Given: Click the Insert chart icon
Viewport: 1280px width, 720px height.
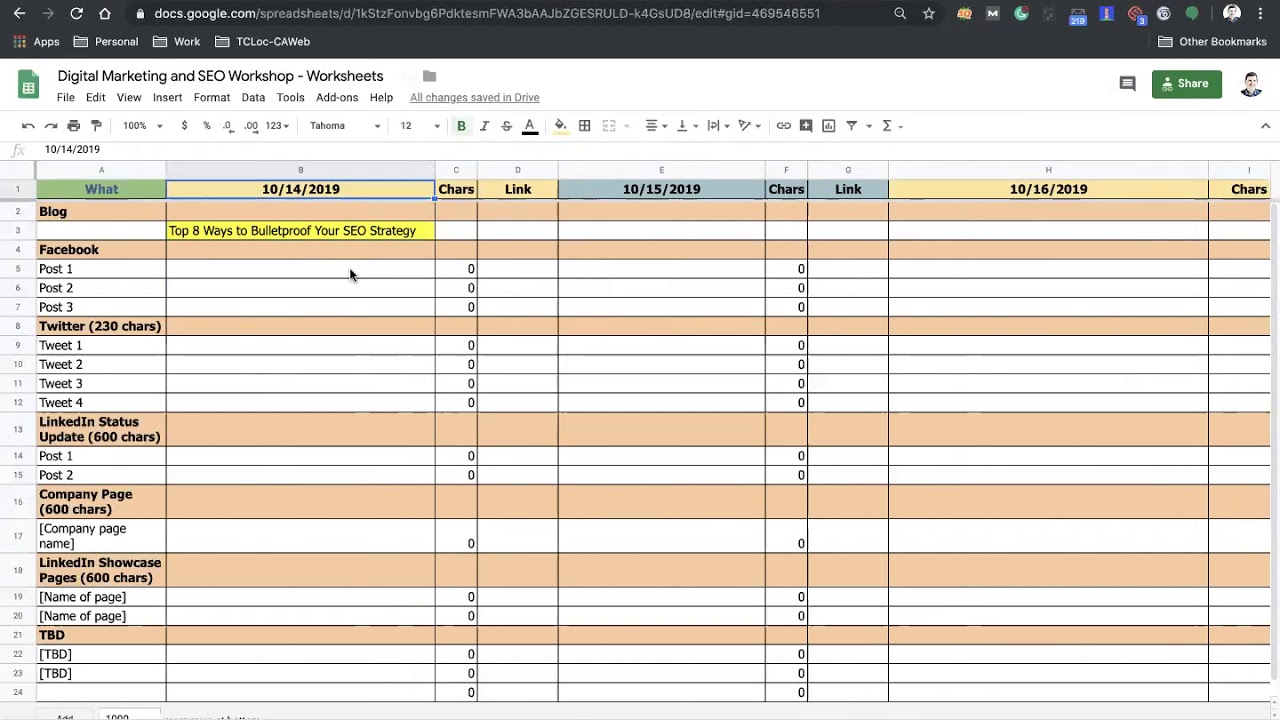Looking at the screenshot, I should point(828,126).
